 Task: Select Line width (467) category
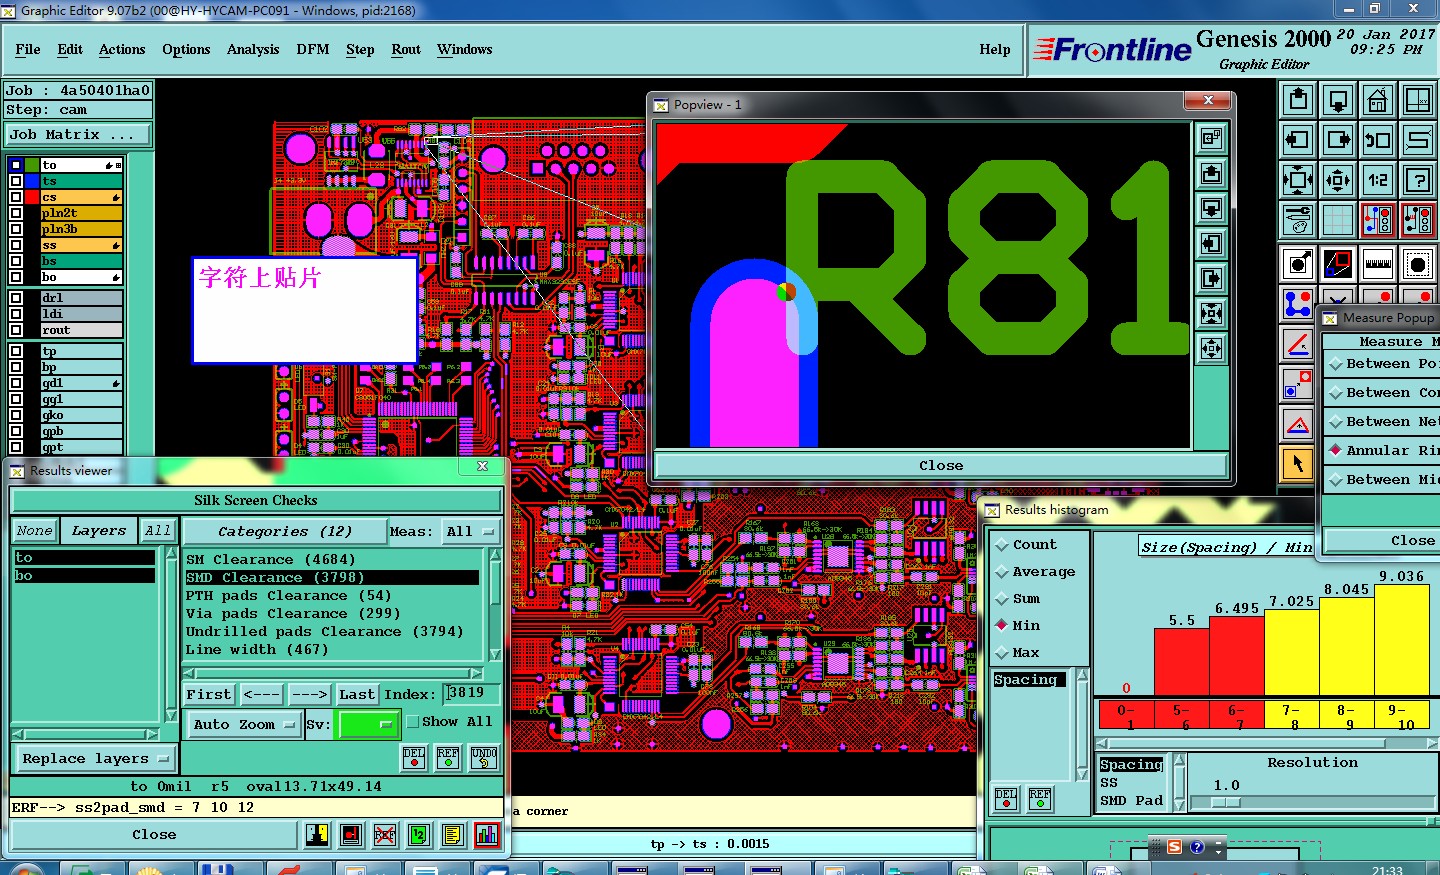coord(332,650)
